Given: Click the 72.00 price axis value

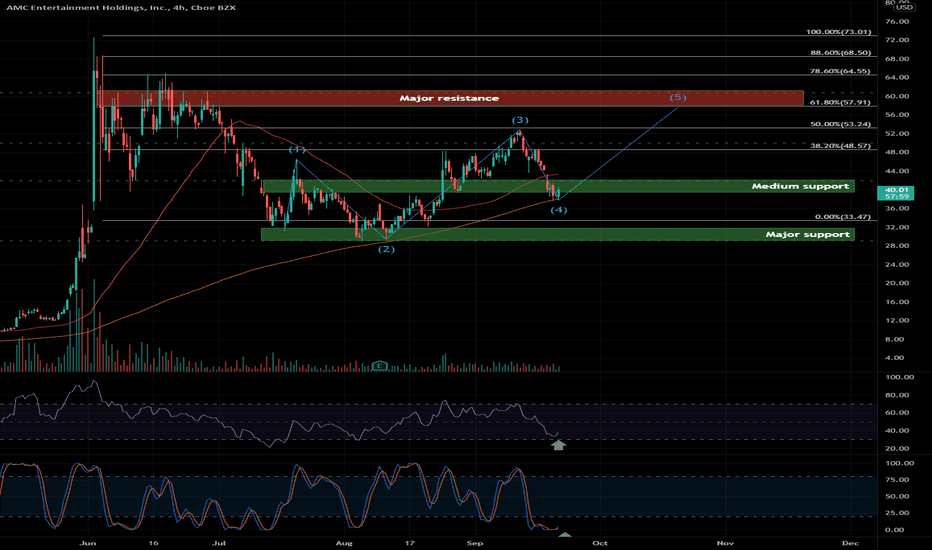Looking at the screenshot, I should click(x=898, y=40).
